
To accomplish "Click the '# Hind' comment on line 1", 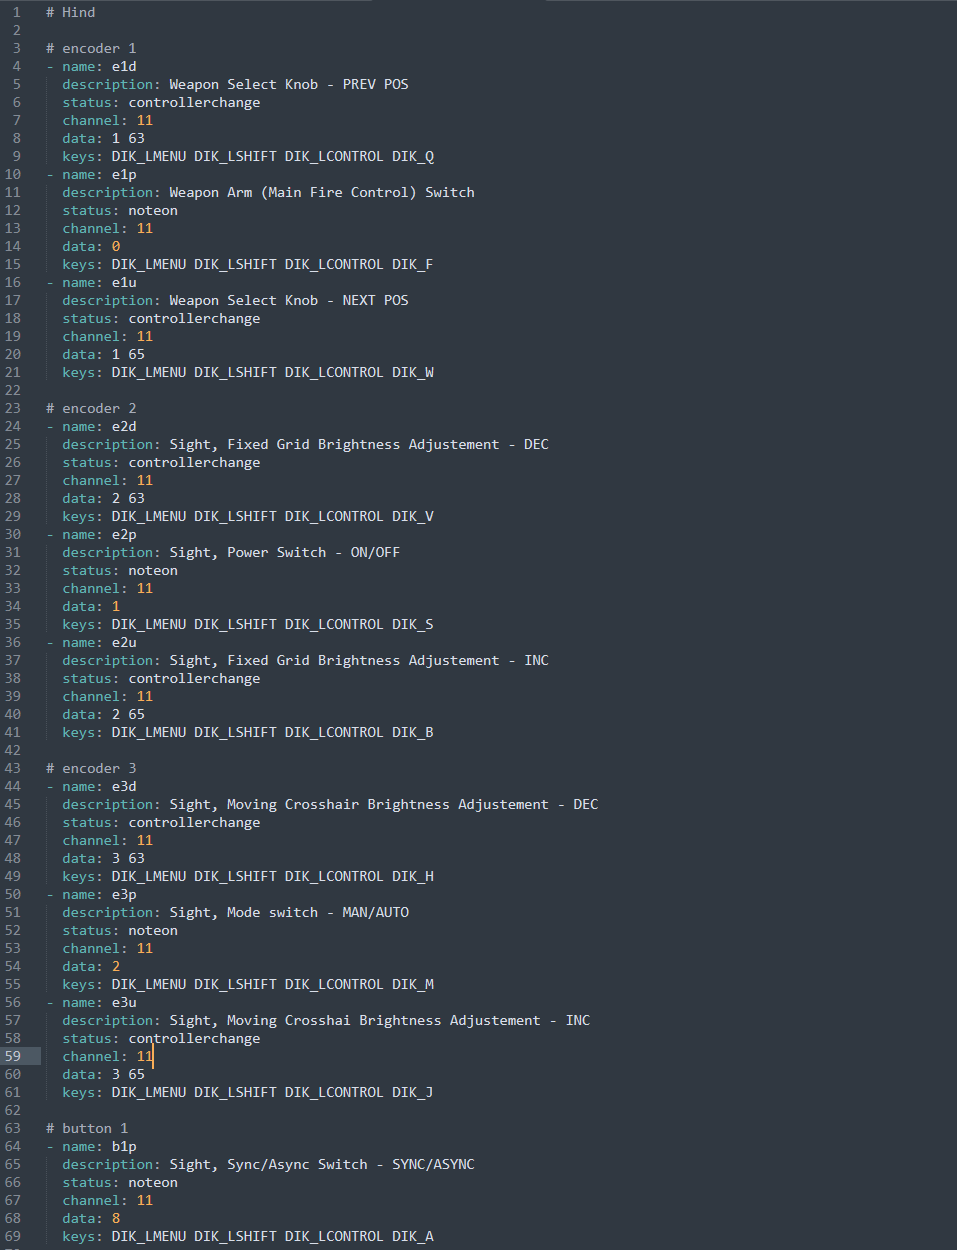I will (71, 12).
